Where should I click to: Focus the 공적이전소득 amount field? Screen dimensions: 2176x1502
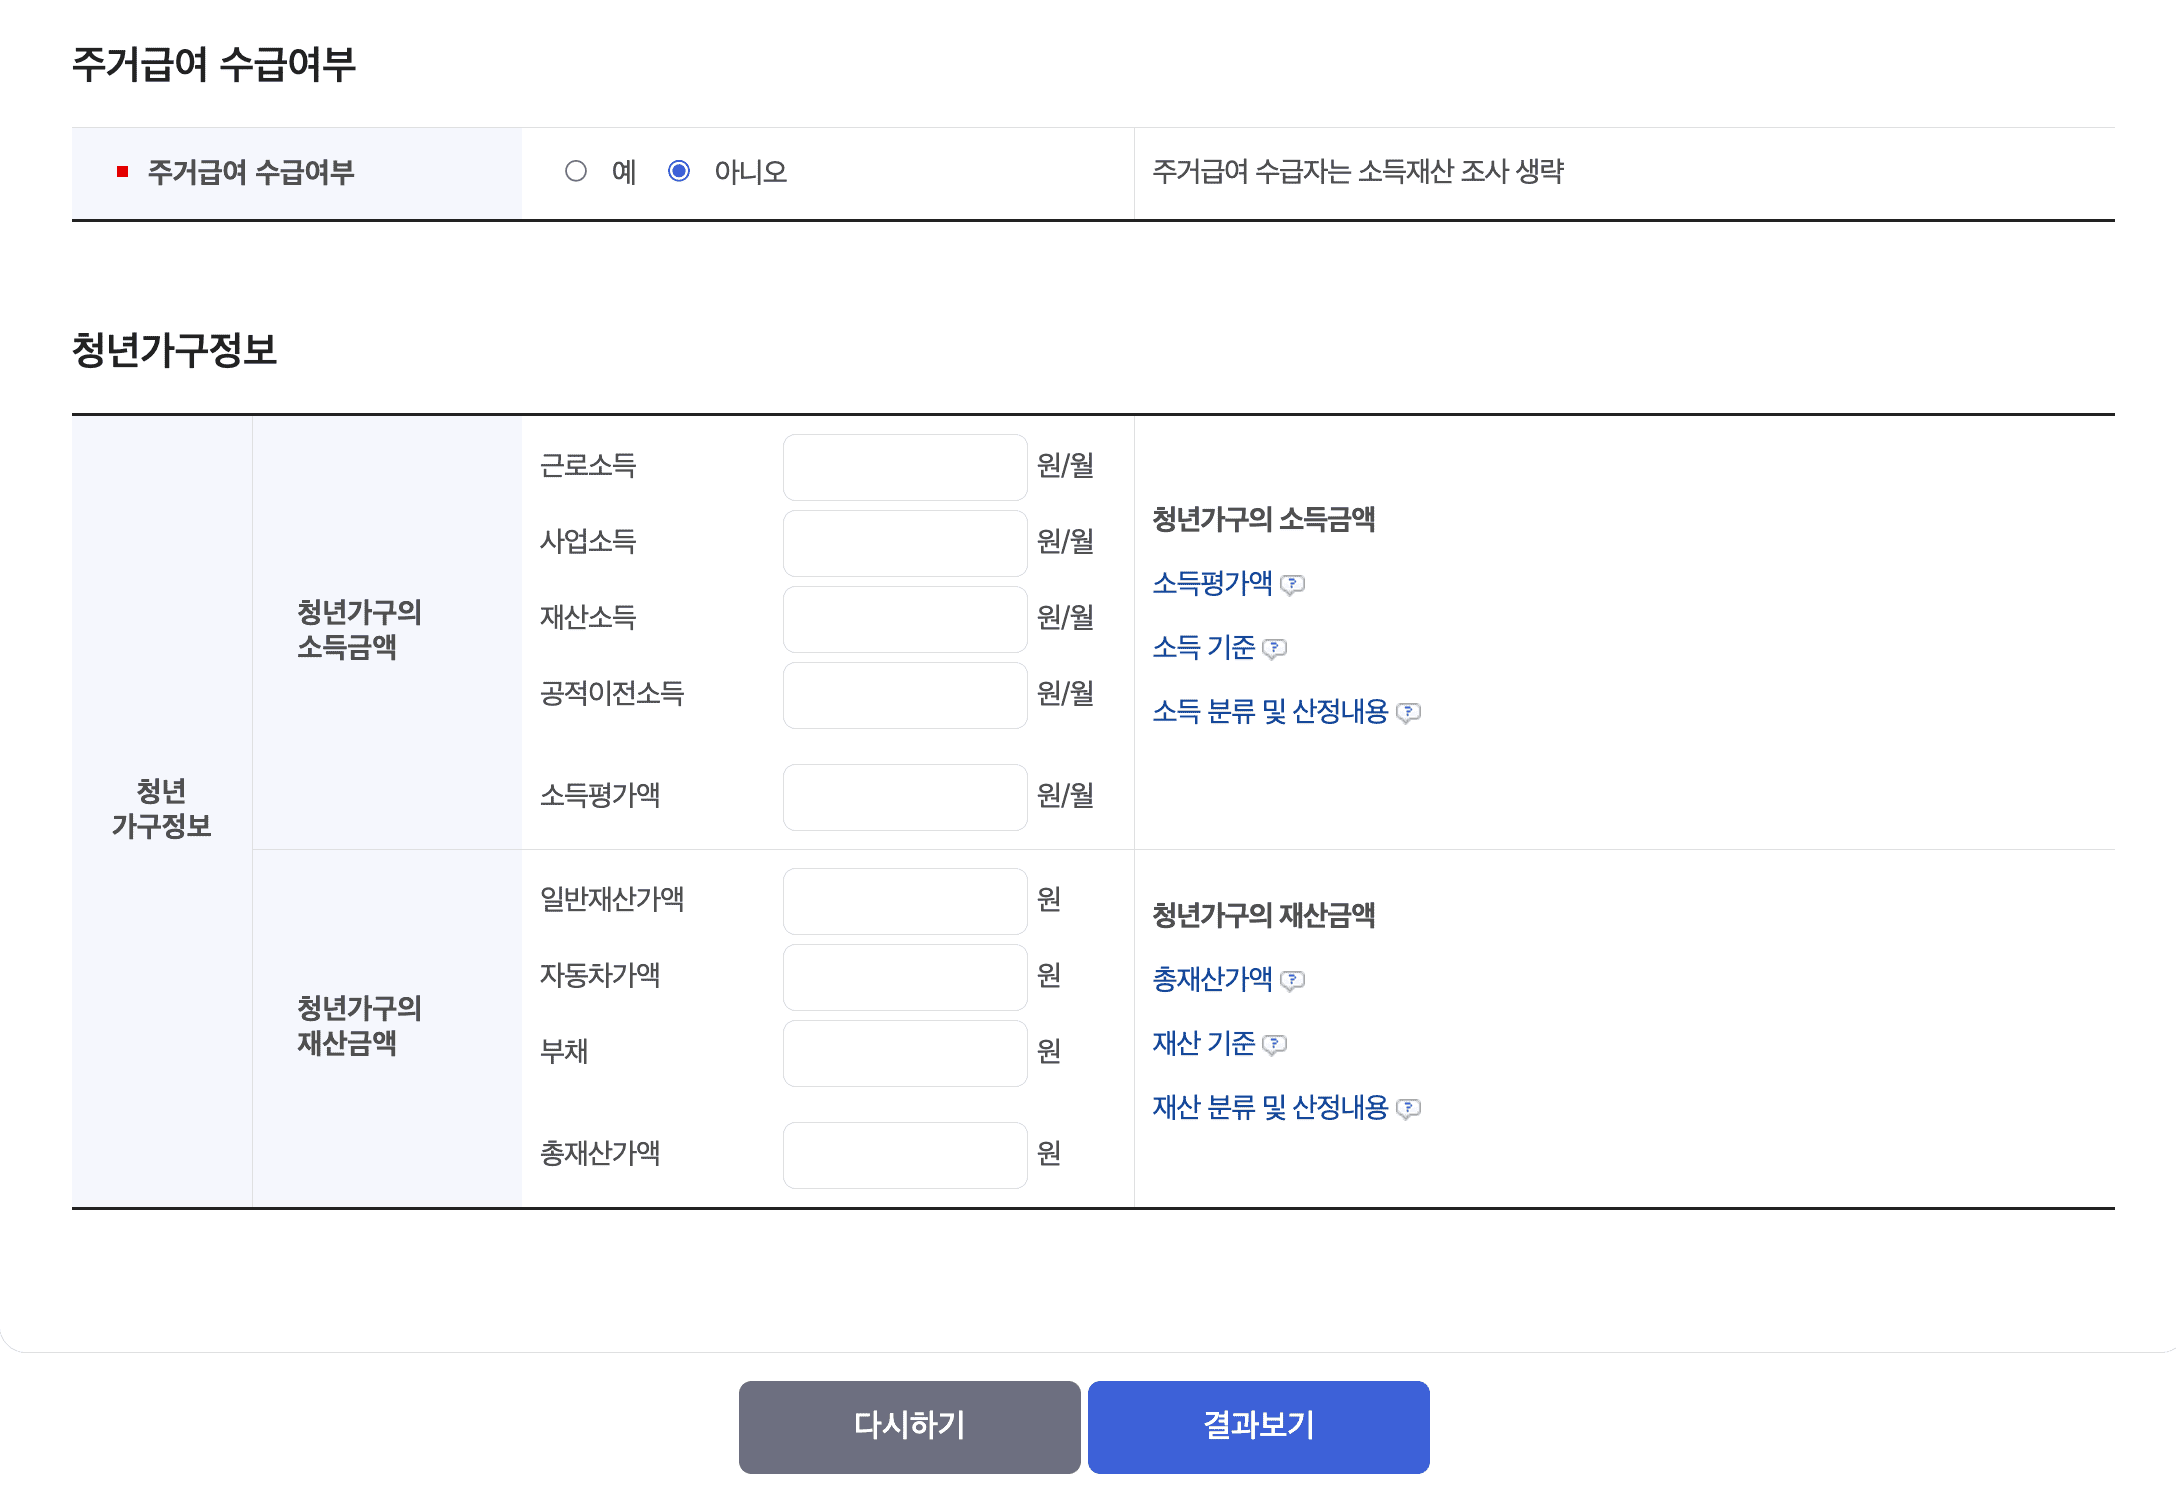904,695
